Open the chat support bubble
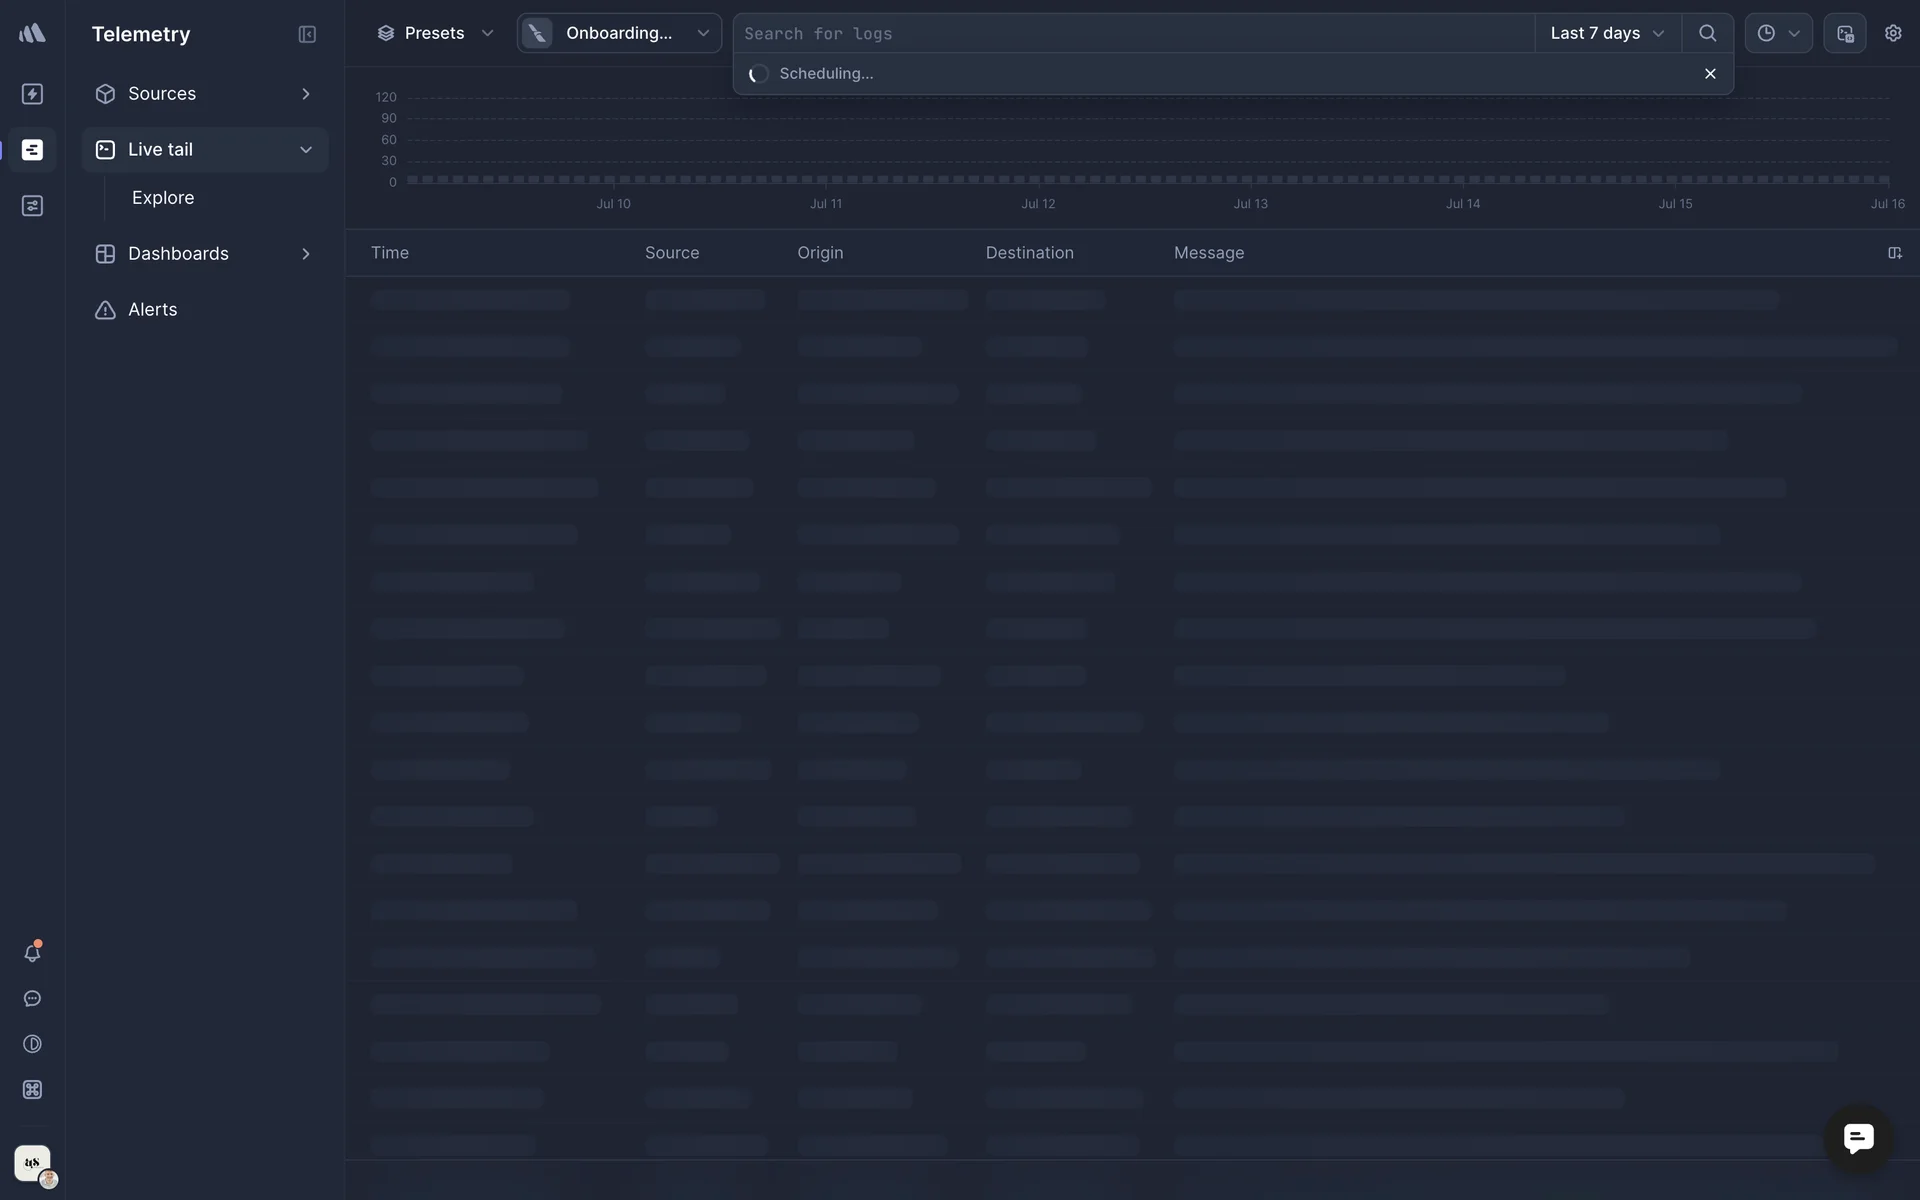This screenshot has width=1920, height=1200. tap(1858, 1138)
